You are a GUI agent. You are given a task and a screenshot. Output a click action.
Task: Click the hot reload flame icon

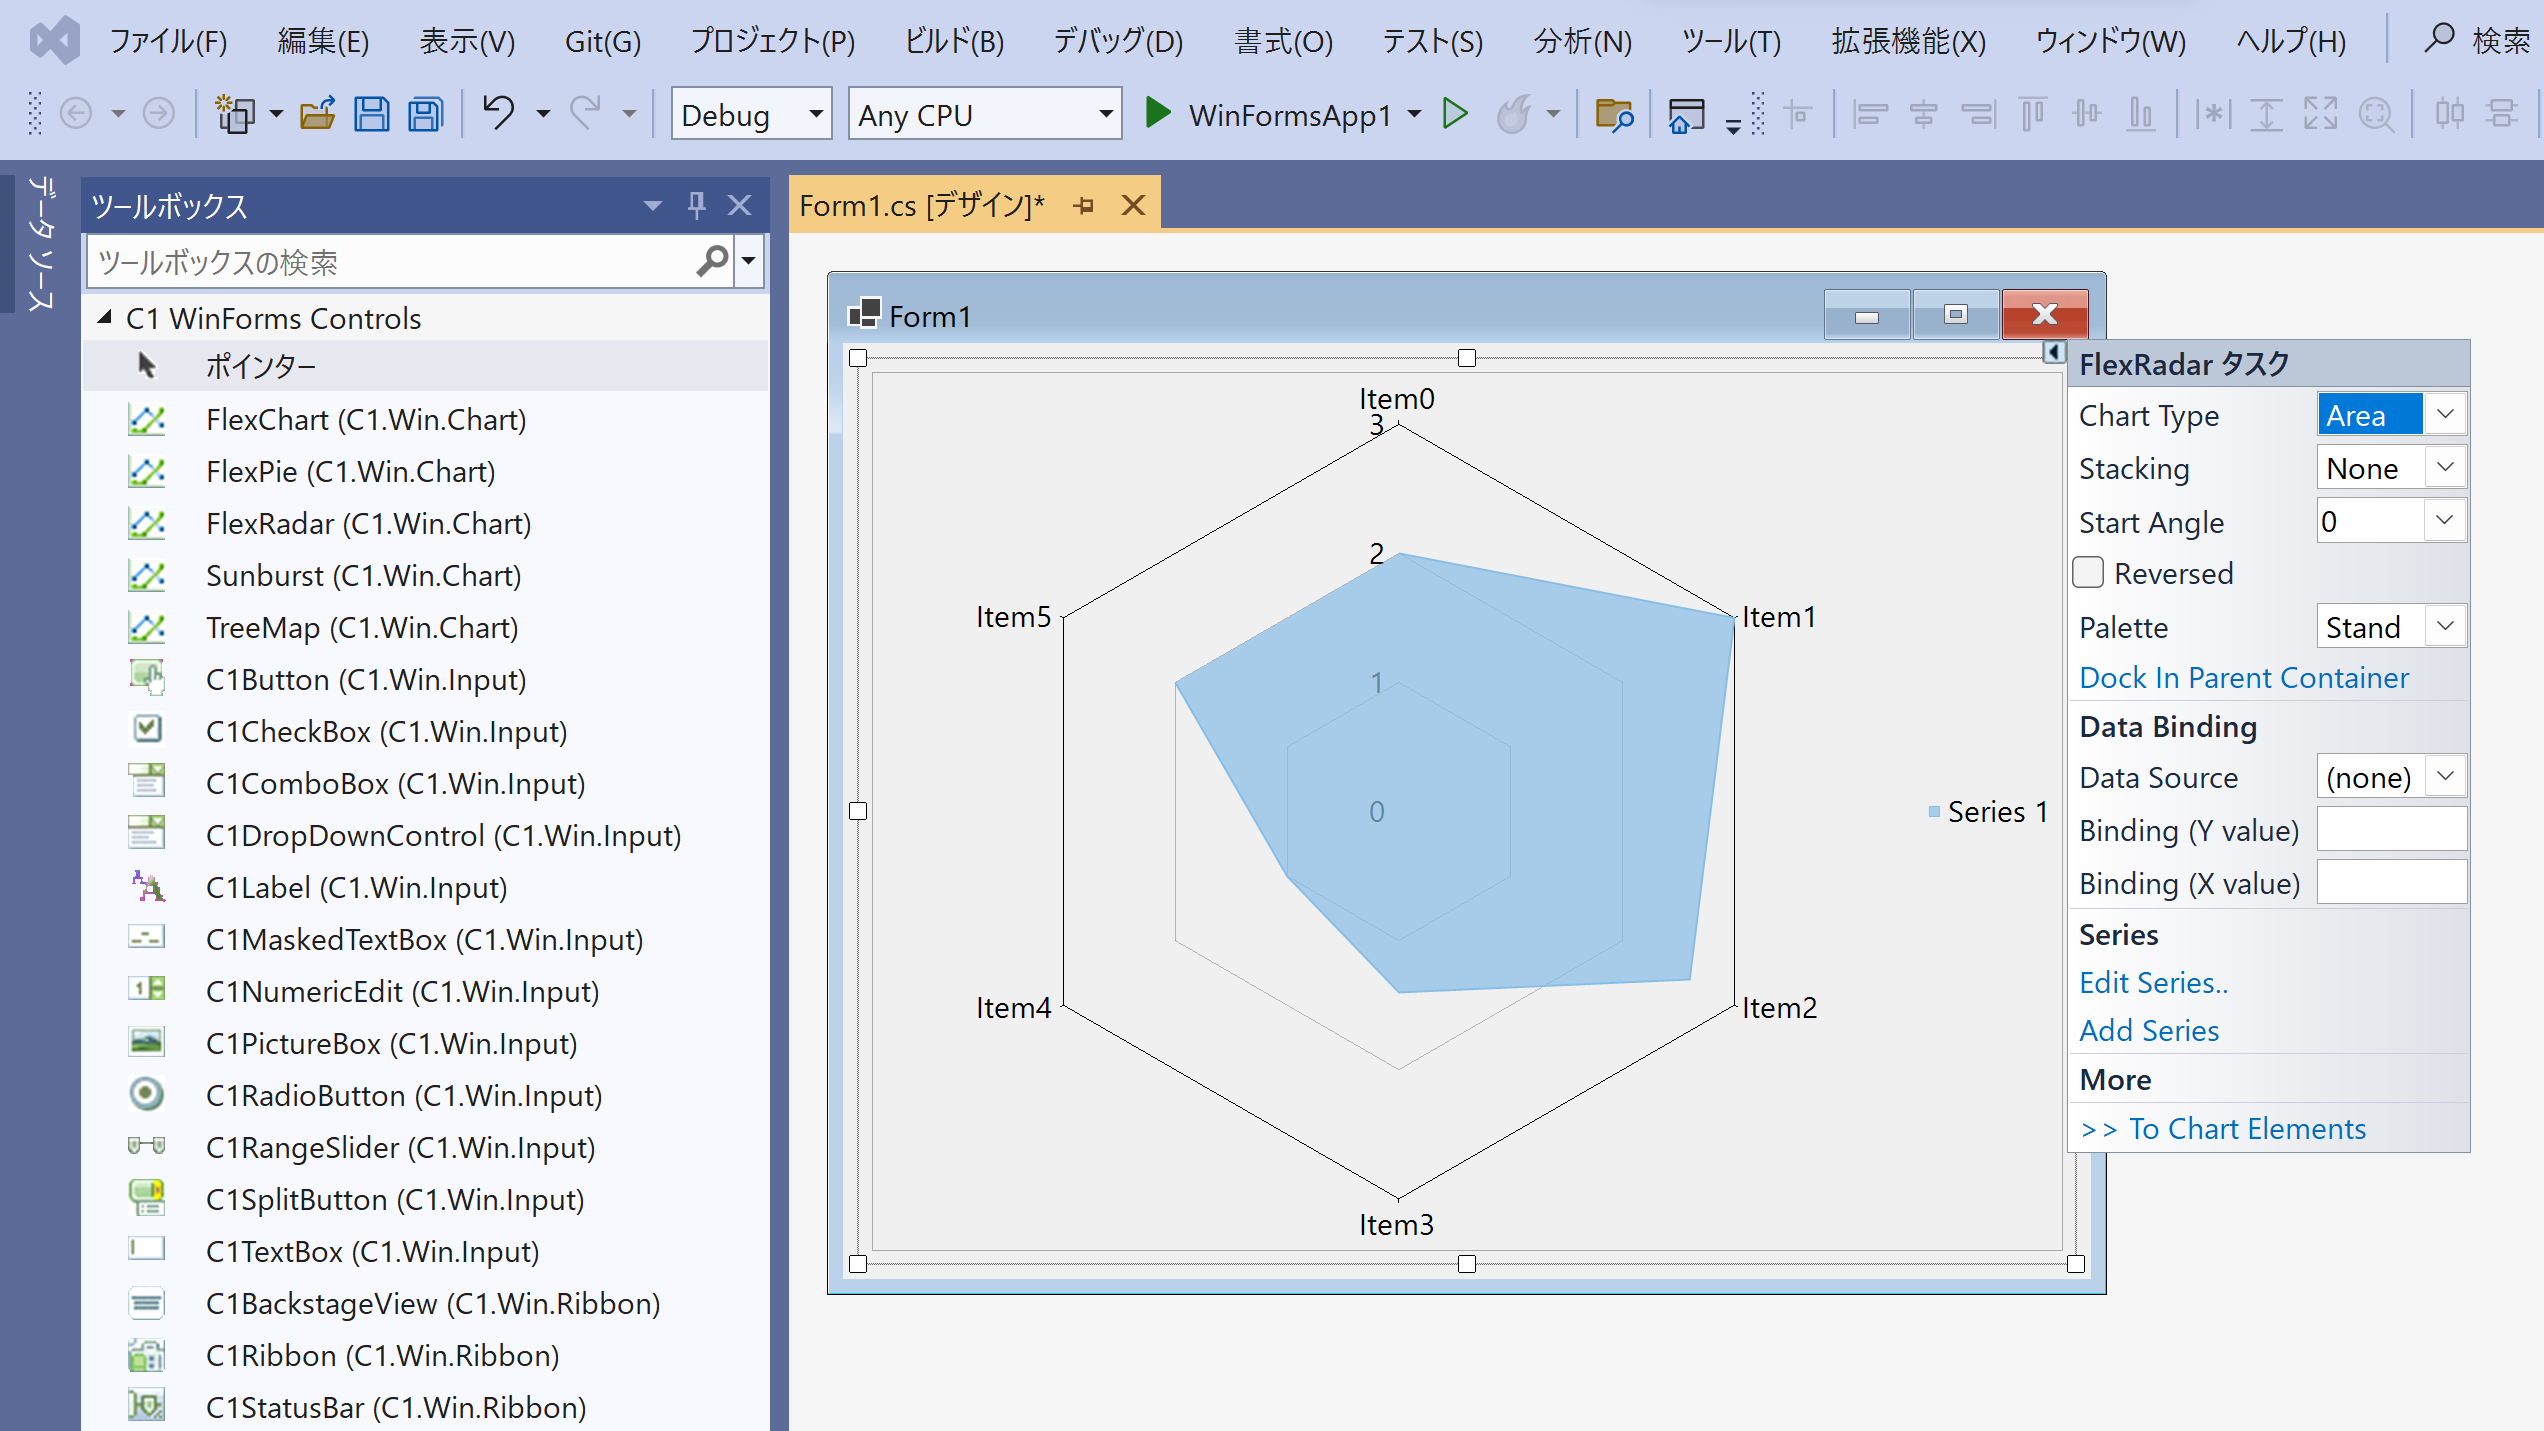pyautogui.click(x=1514, y=114)
